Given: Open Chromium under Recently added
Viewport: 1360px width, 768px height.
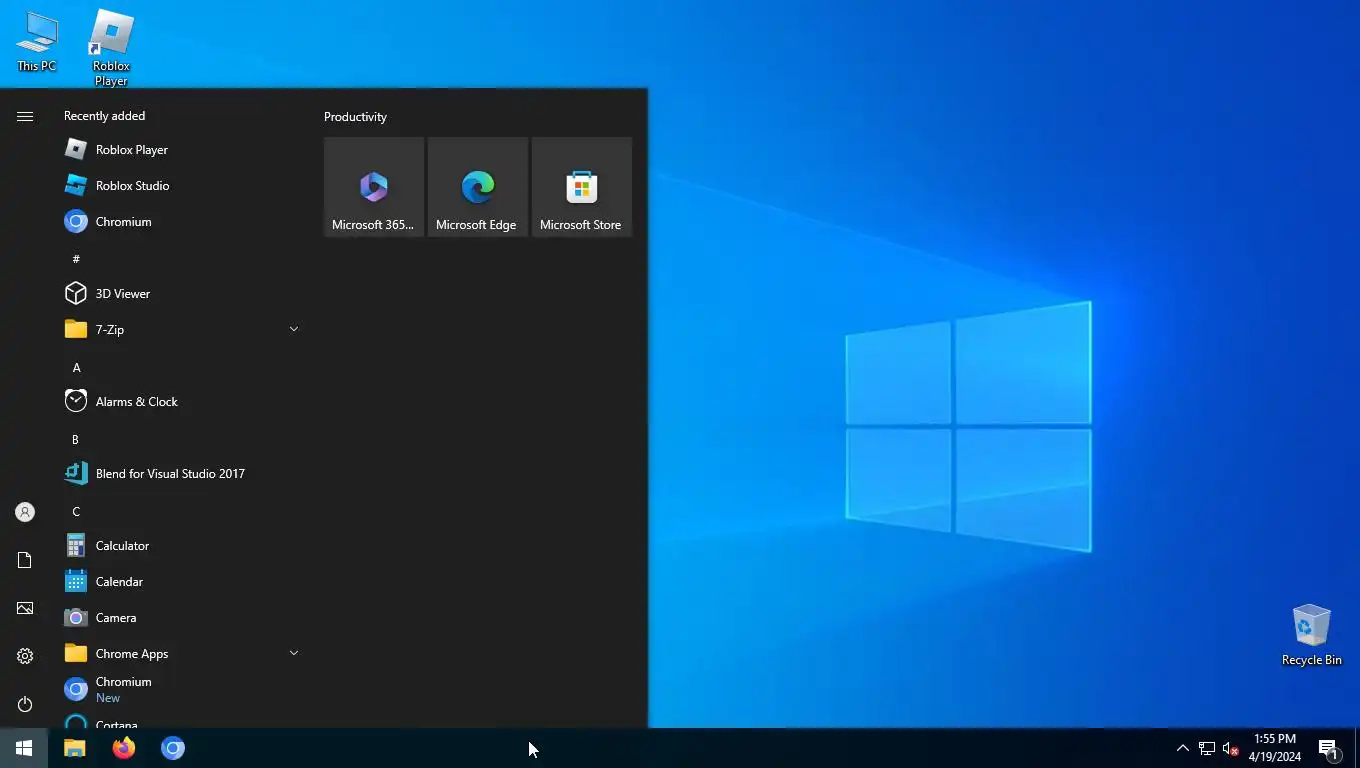Looking at the screenshot, I should [x=180, y=222].
